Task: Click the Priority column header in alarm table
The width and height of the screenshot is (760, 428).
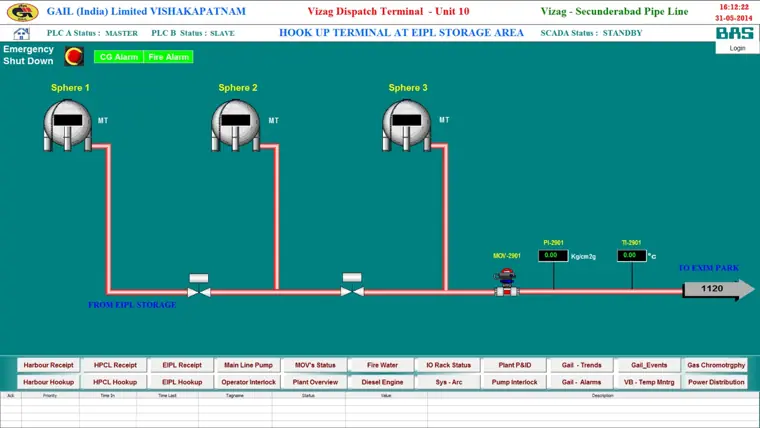Action: click(50, 396)
